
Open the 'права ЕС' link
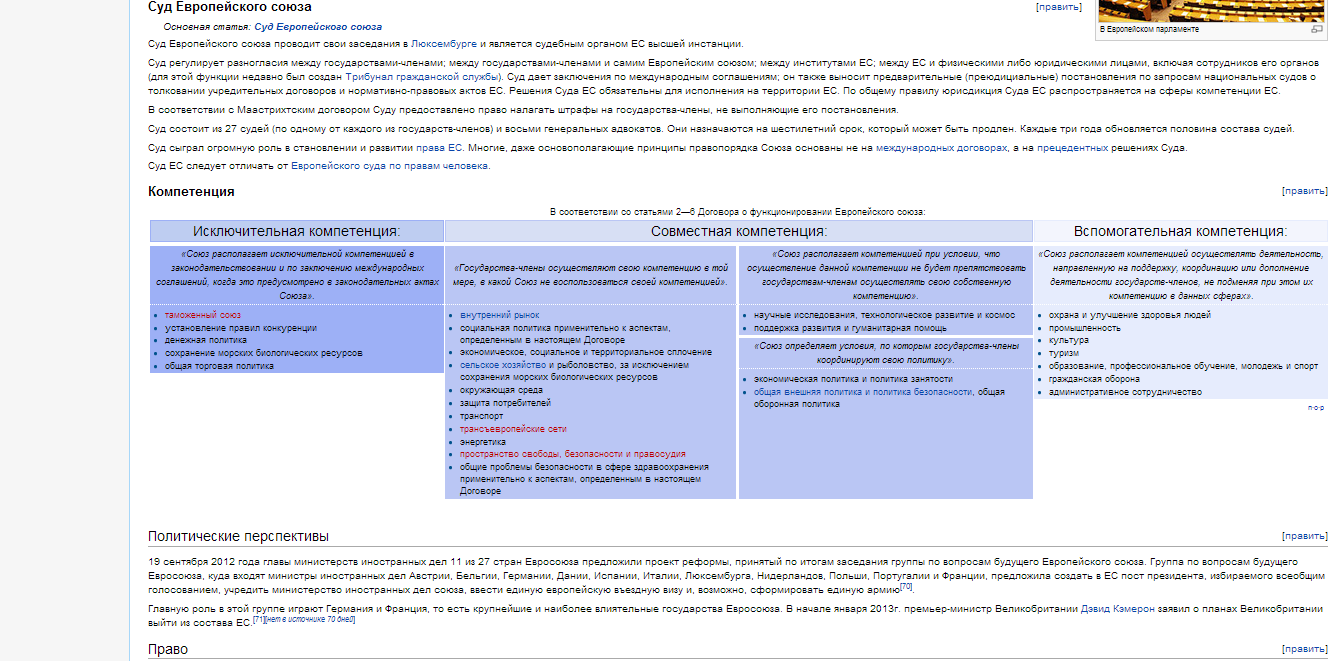(439, 148)
